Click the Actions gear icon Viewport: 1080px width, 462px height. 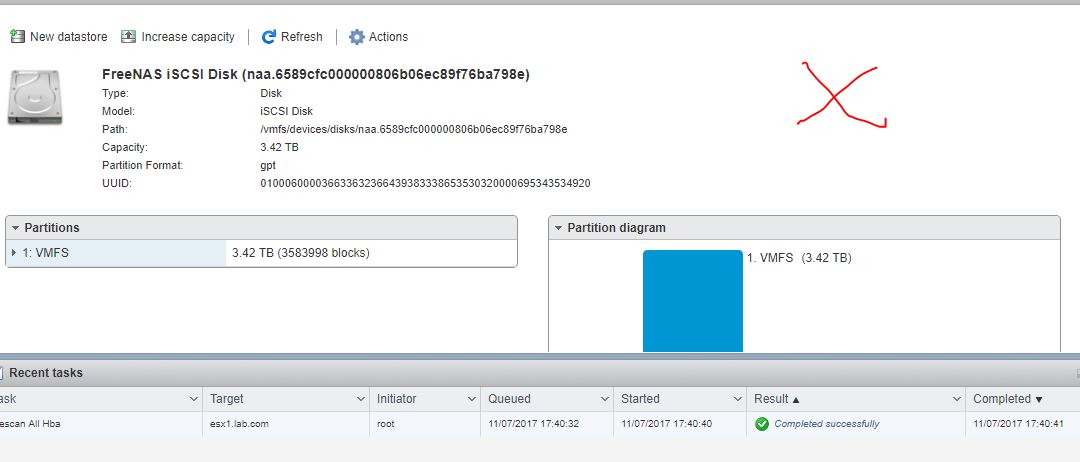point(357,37)
